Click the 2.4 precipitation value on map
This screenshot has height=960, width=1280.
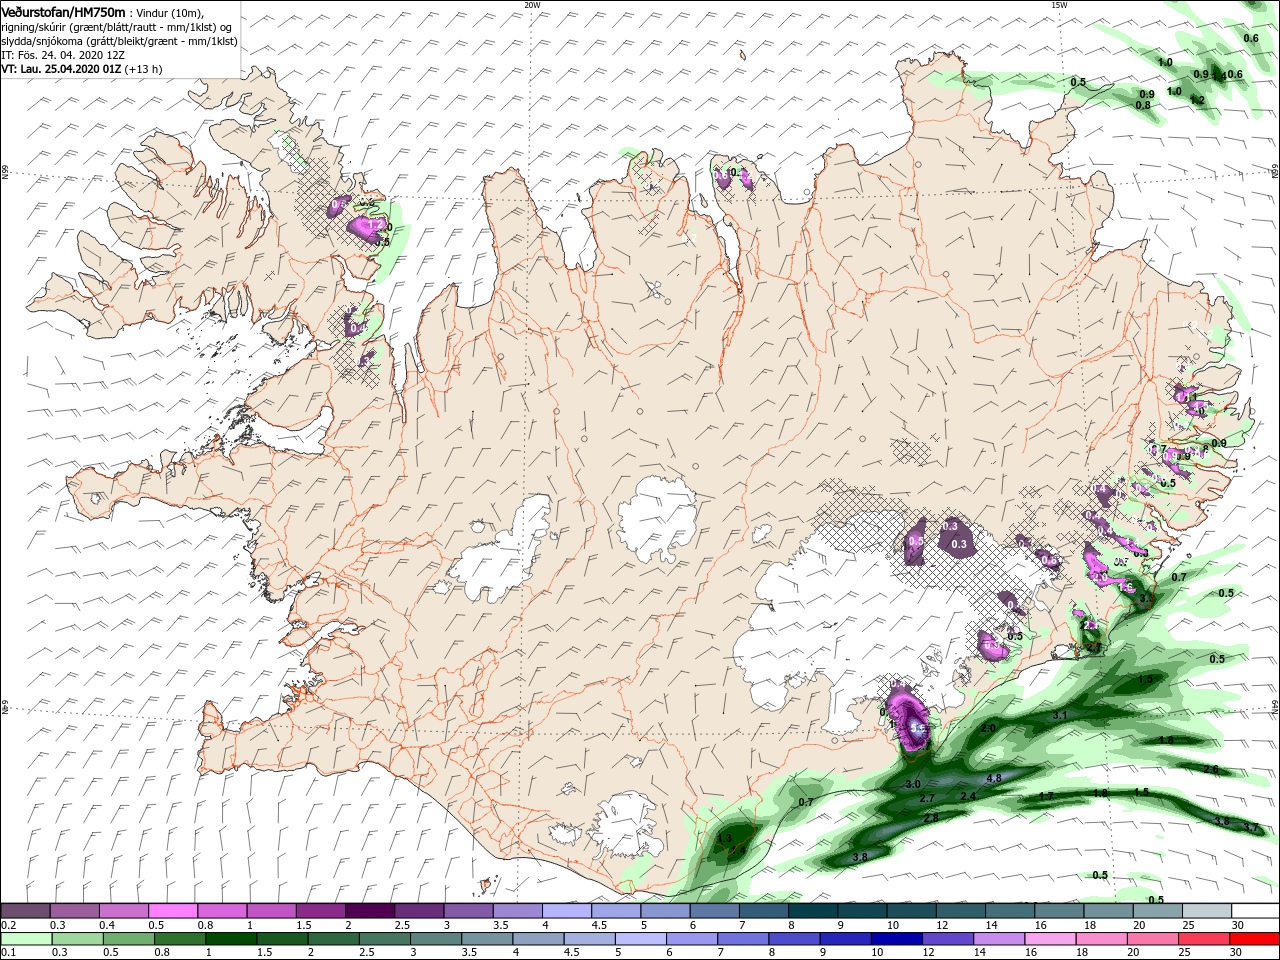pyautogui.click(x=968, y=796)
